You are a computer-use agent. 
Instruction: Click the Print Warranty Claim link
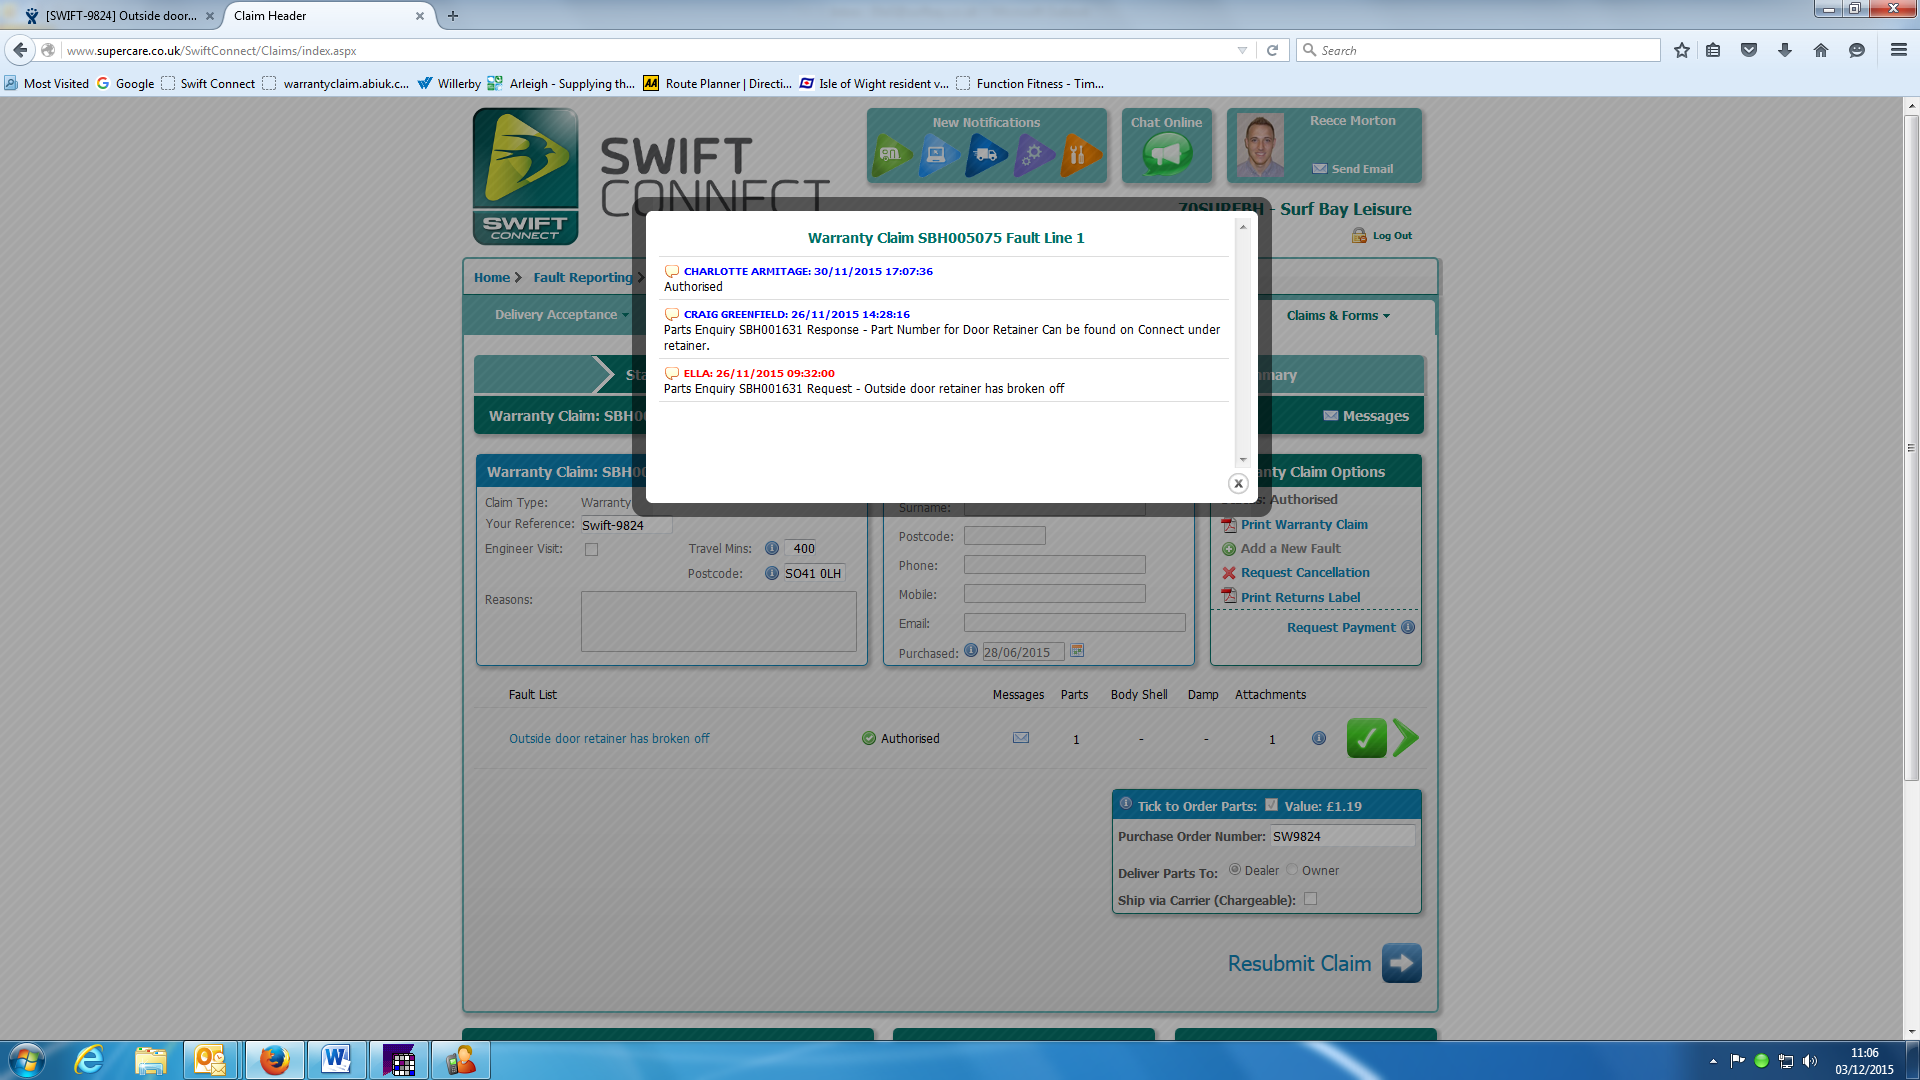[x=1304, y=524]
